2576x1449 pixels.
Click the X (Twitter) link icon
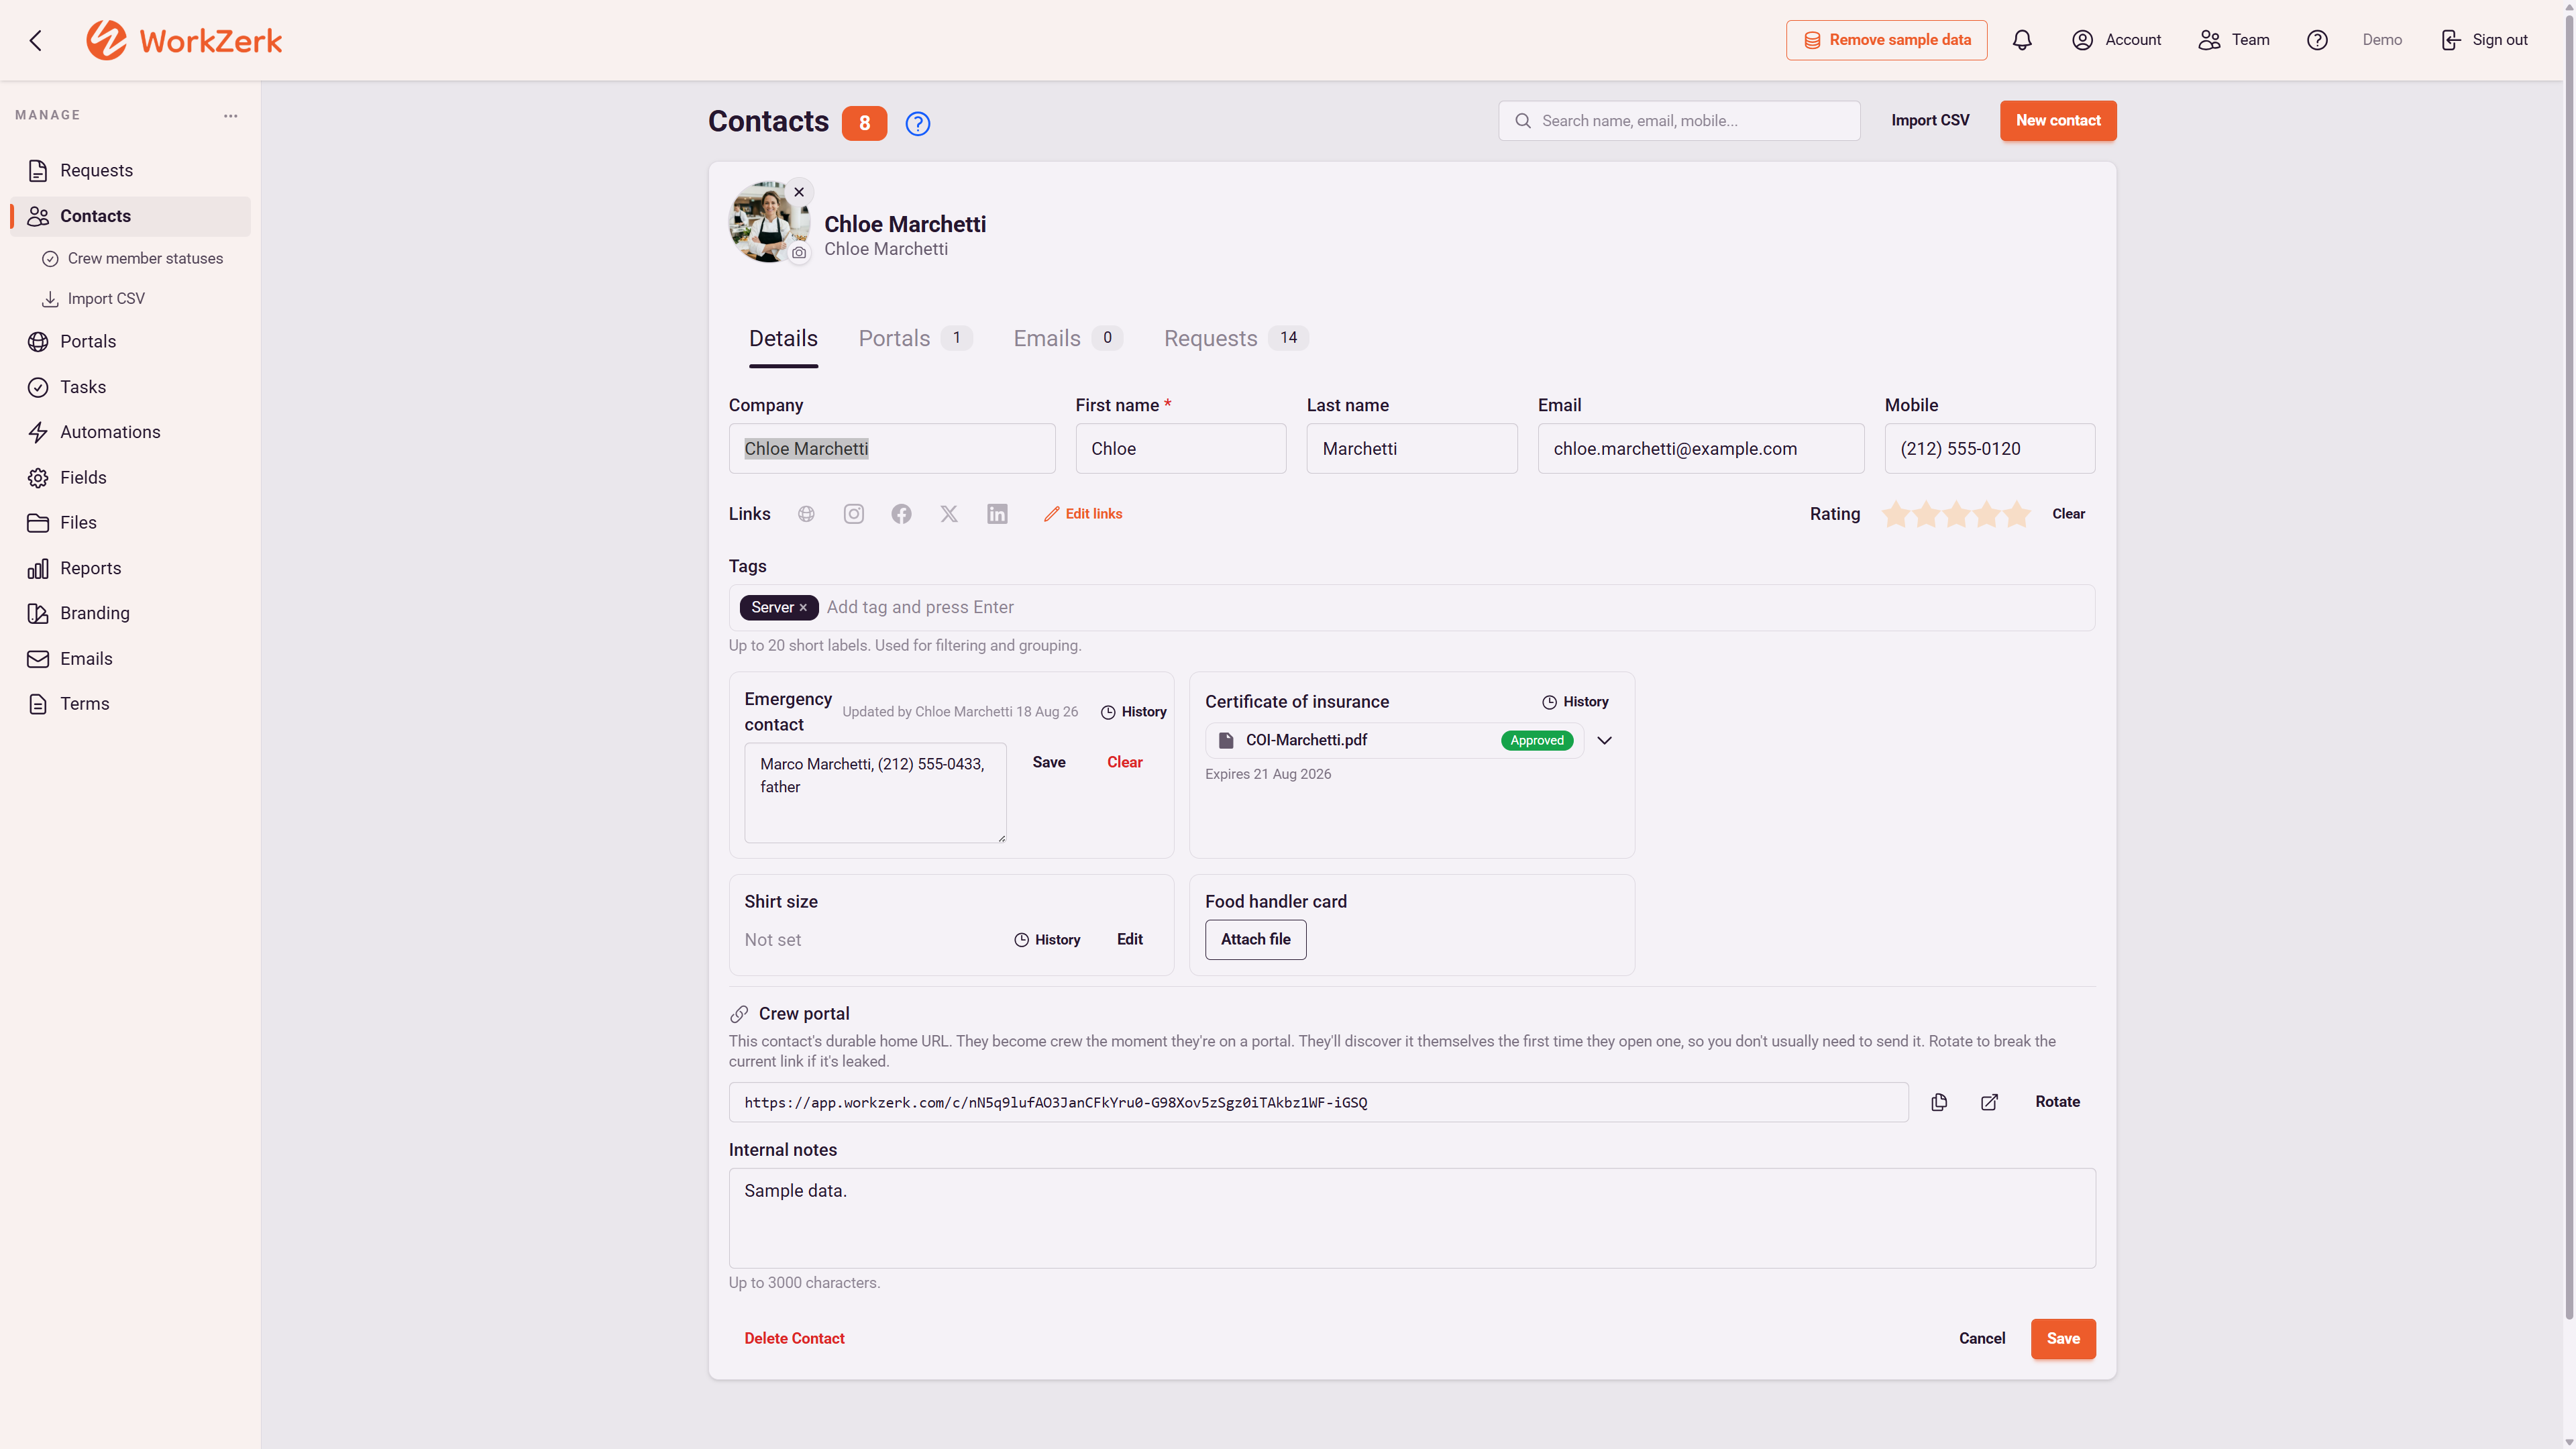click(x=949, y=514)
